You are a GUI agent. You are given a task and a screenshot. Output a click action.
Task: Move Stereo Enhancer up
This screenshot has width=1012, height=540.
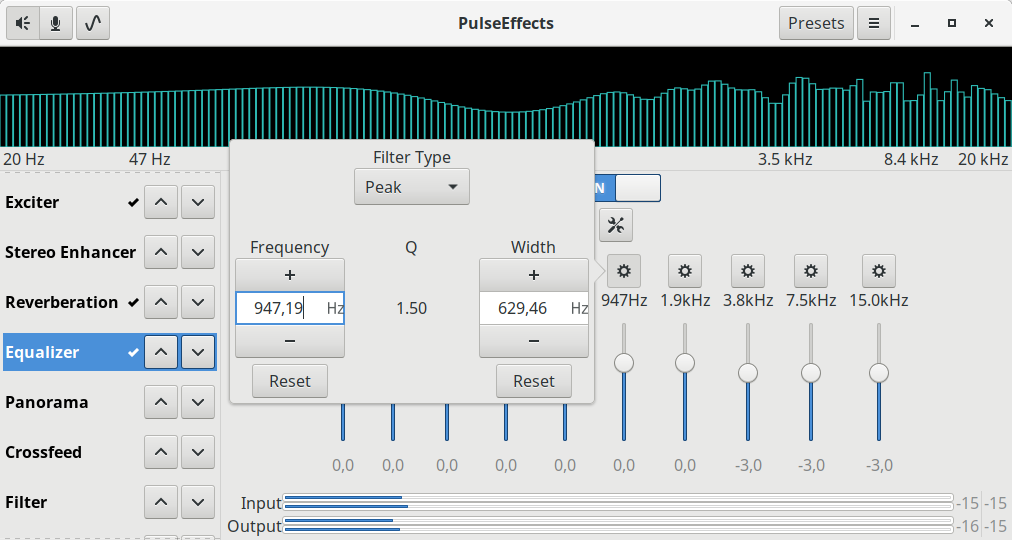[161, 252]
